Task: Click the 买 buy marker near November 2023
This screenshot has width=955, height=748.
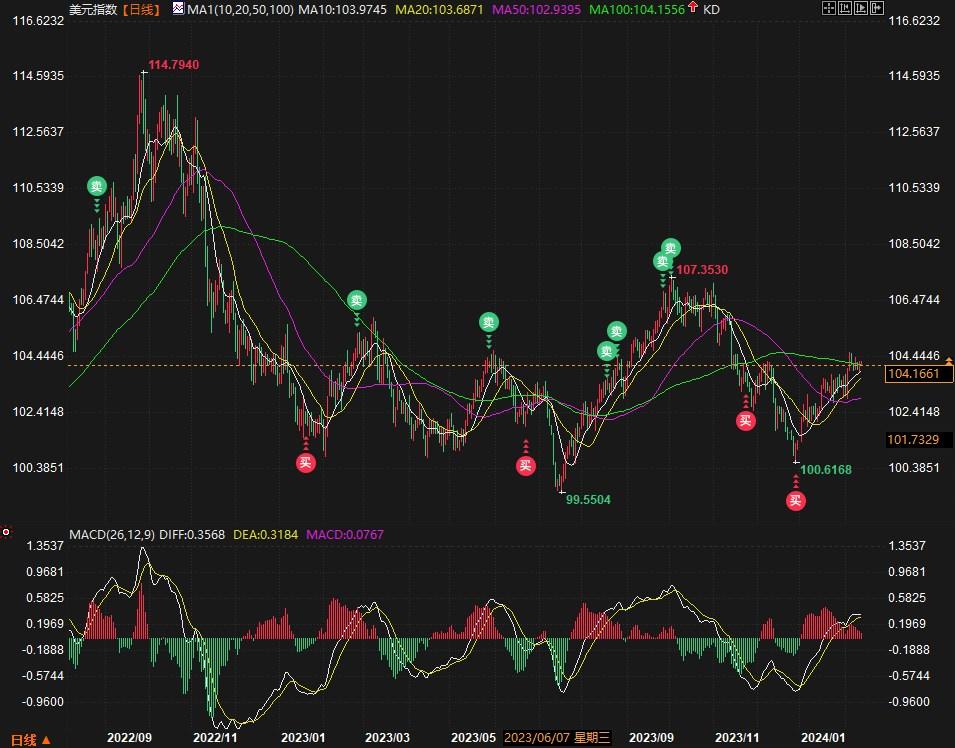Action: 745,420
